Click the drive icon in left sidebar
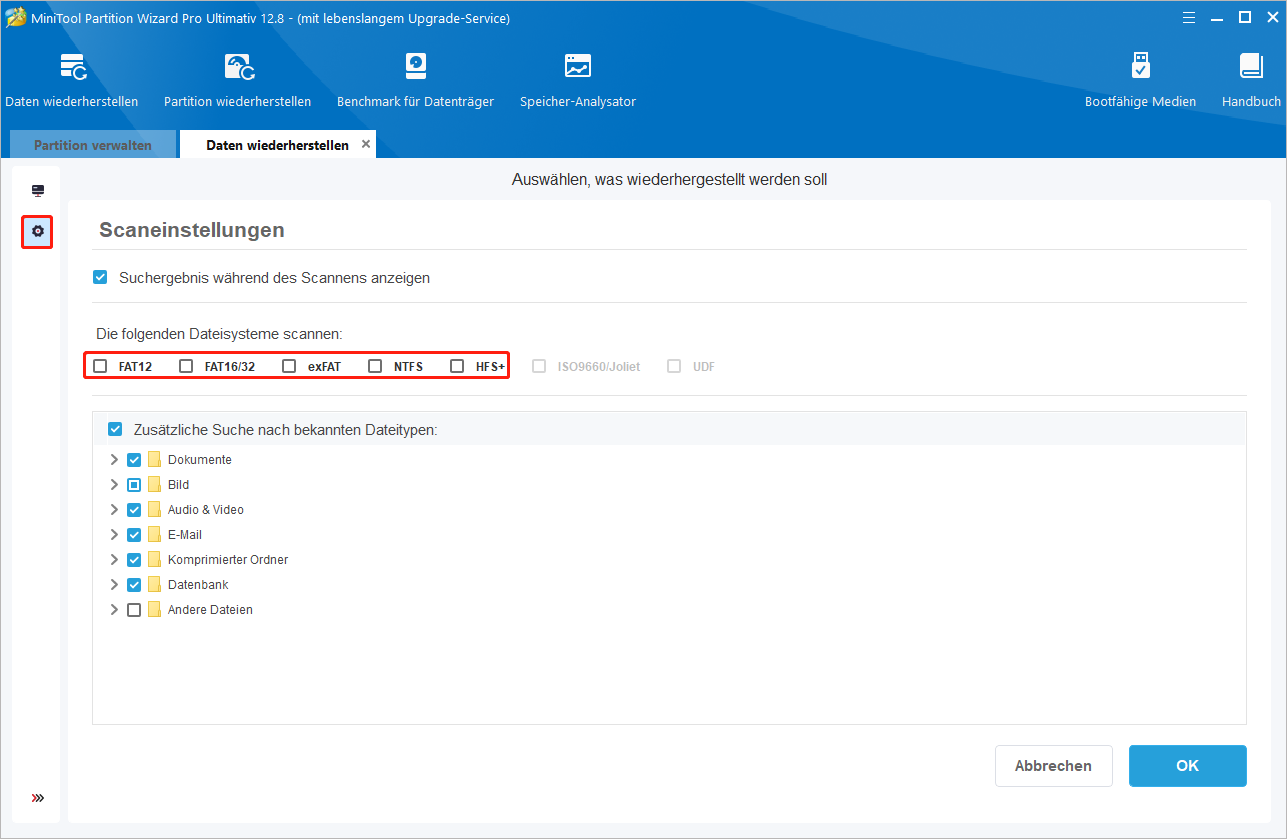Viewport: 1287px width, 839px height. pyautogui.click(x=38, y=190)
